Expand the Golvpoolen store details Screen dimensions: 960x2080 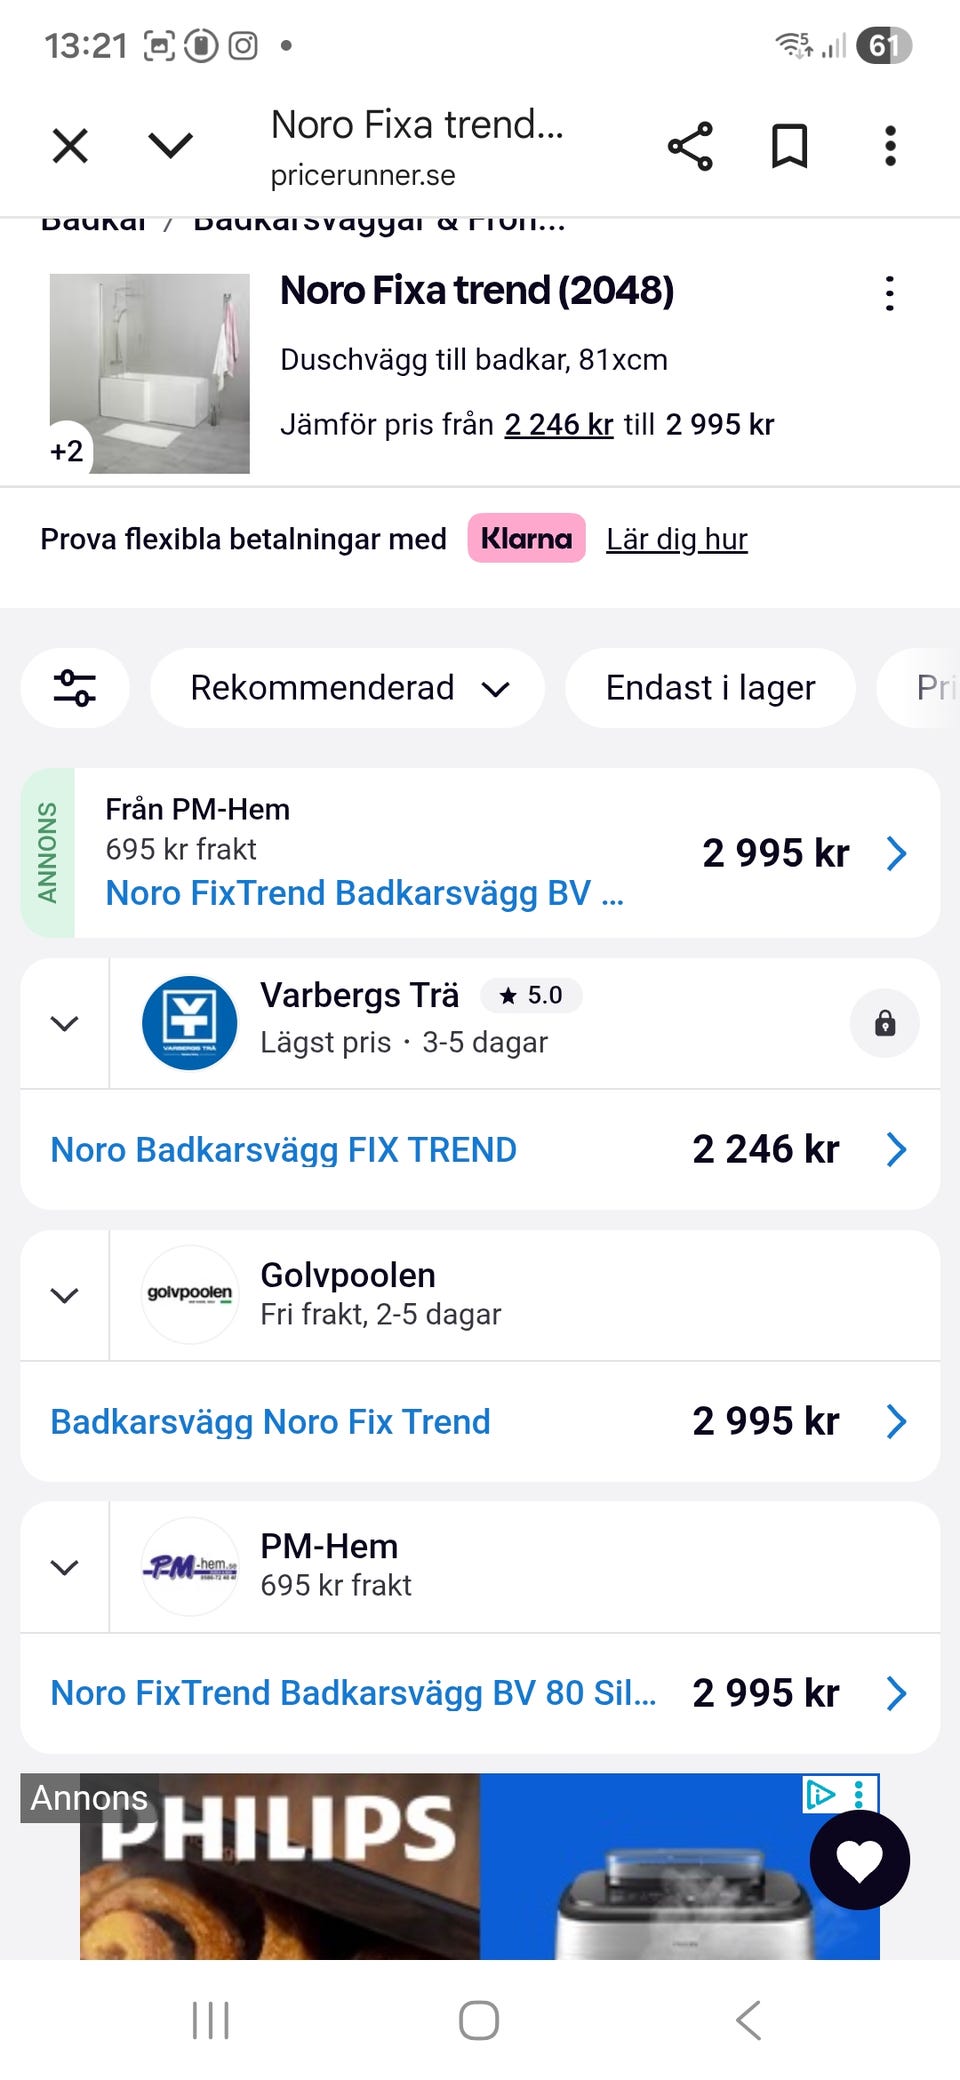pos(65,1295)
